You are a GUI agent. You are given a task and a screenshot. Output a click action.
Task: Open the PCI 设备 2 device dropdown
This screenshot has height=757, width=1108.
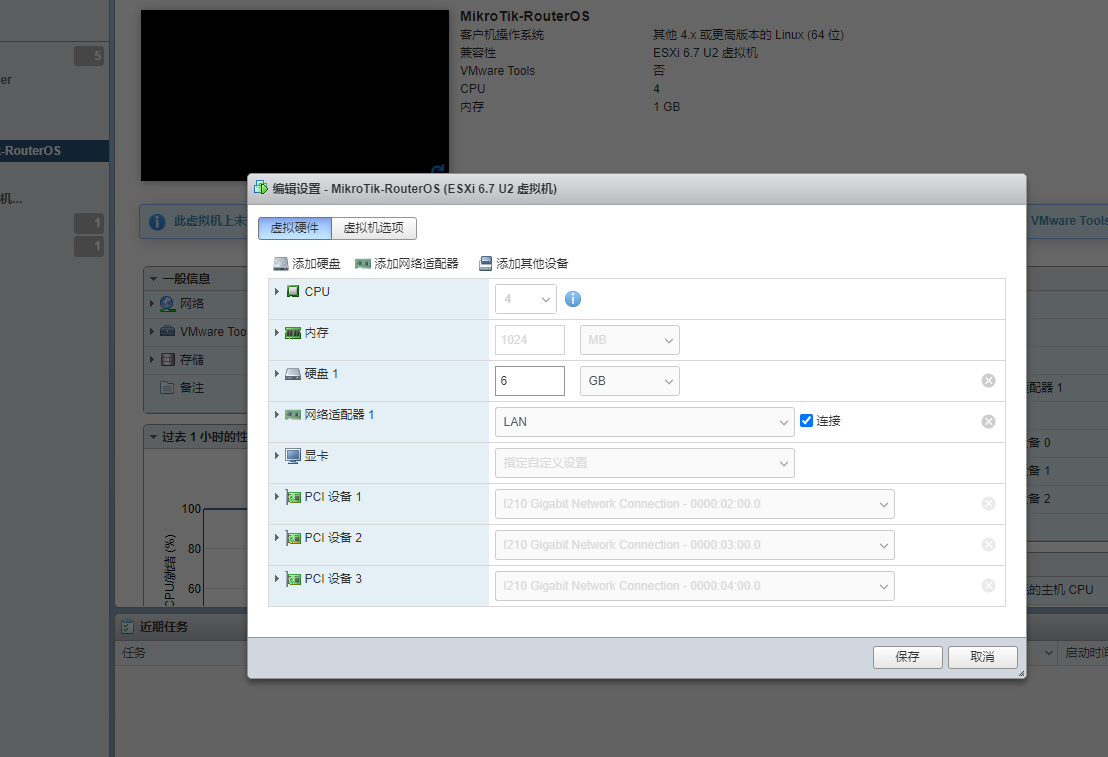(x=695, y=545)
